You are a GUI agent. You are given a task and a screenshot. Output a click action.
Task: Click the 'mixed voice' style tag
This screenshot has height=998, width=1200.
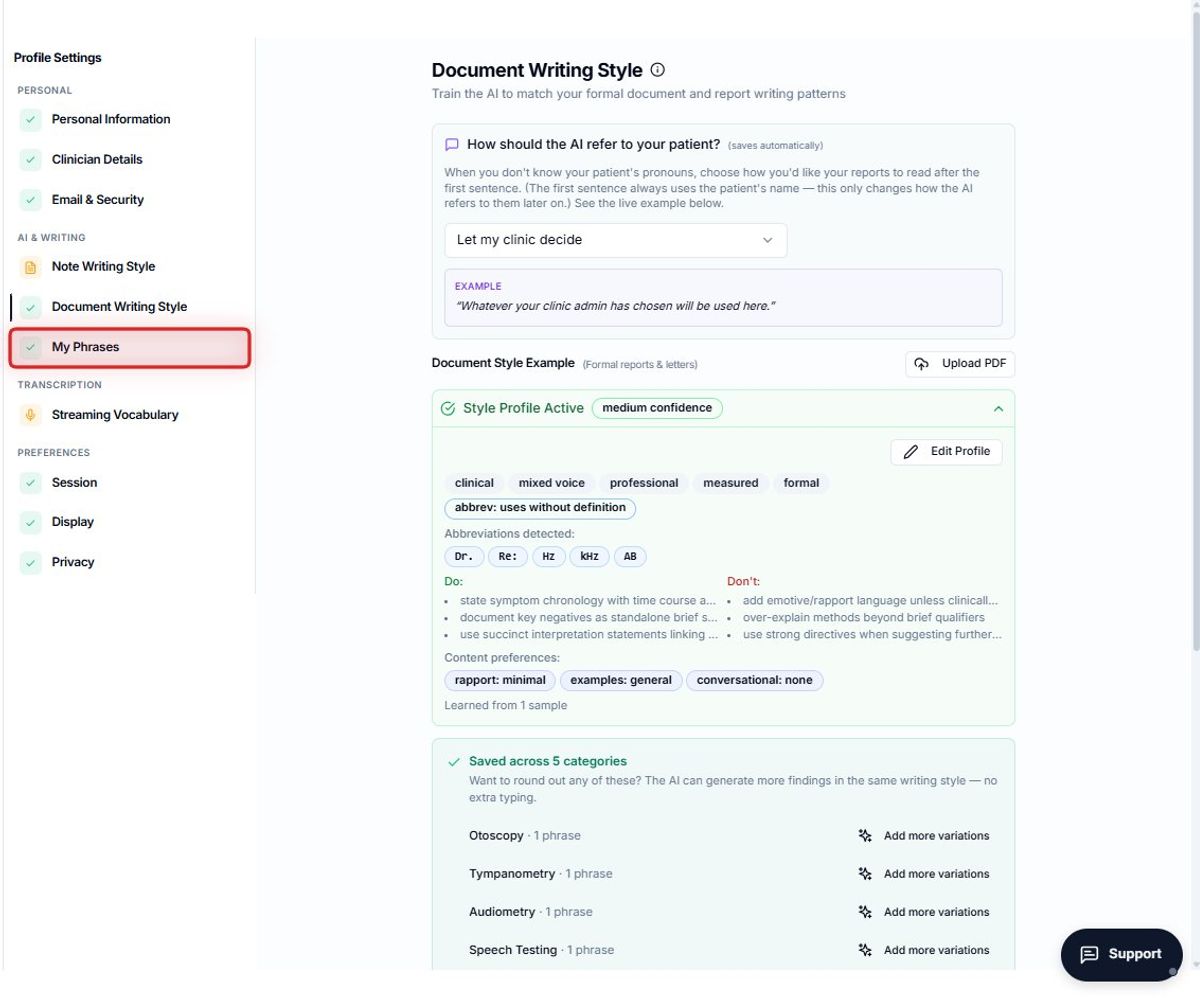click(551, 483)
